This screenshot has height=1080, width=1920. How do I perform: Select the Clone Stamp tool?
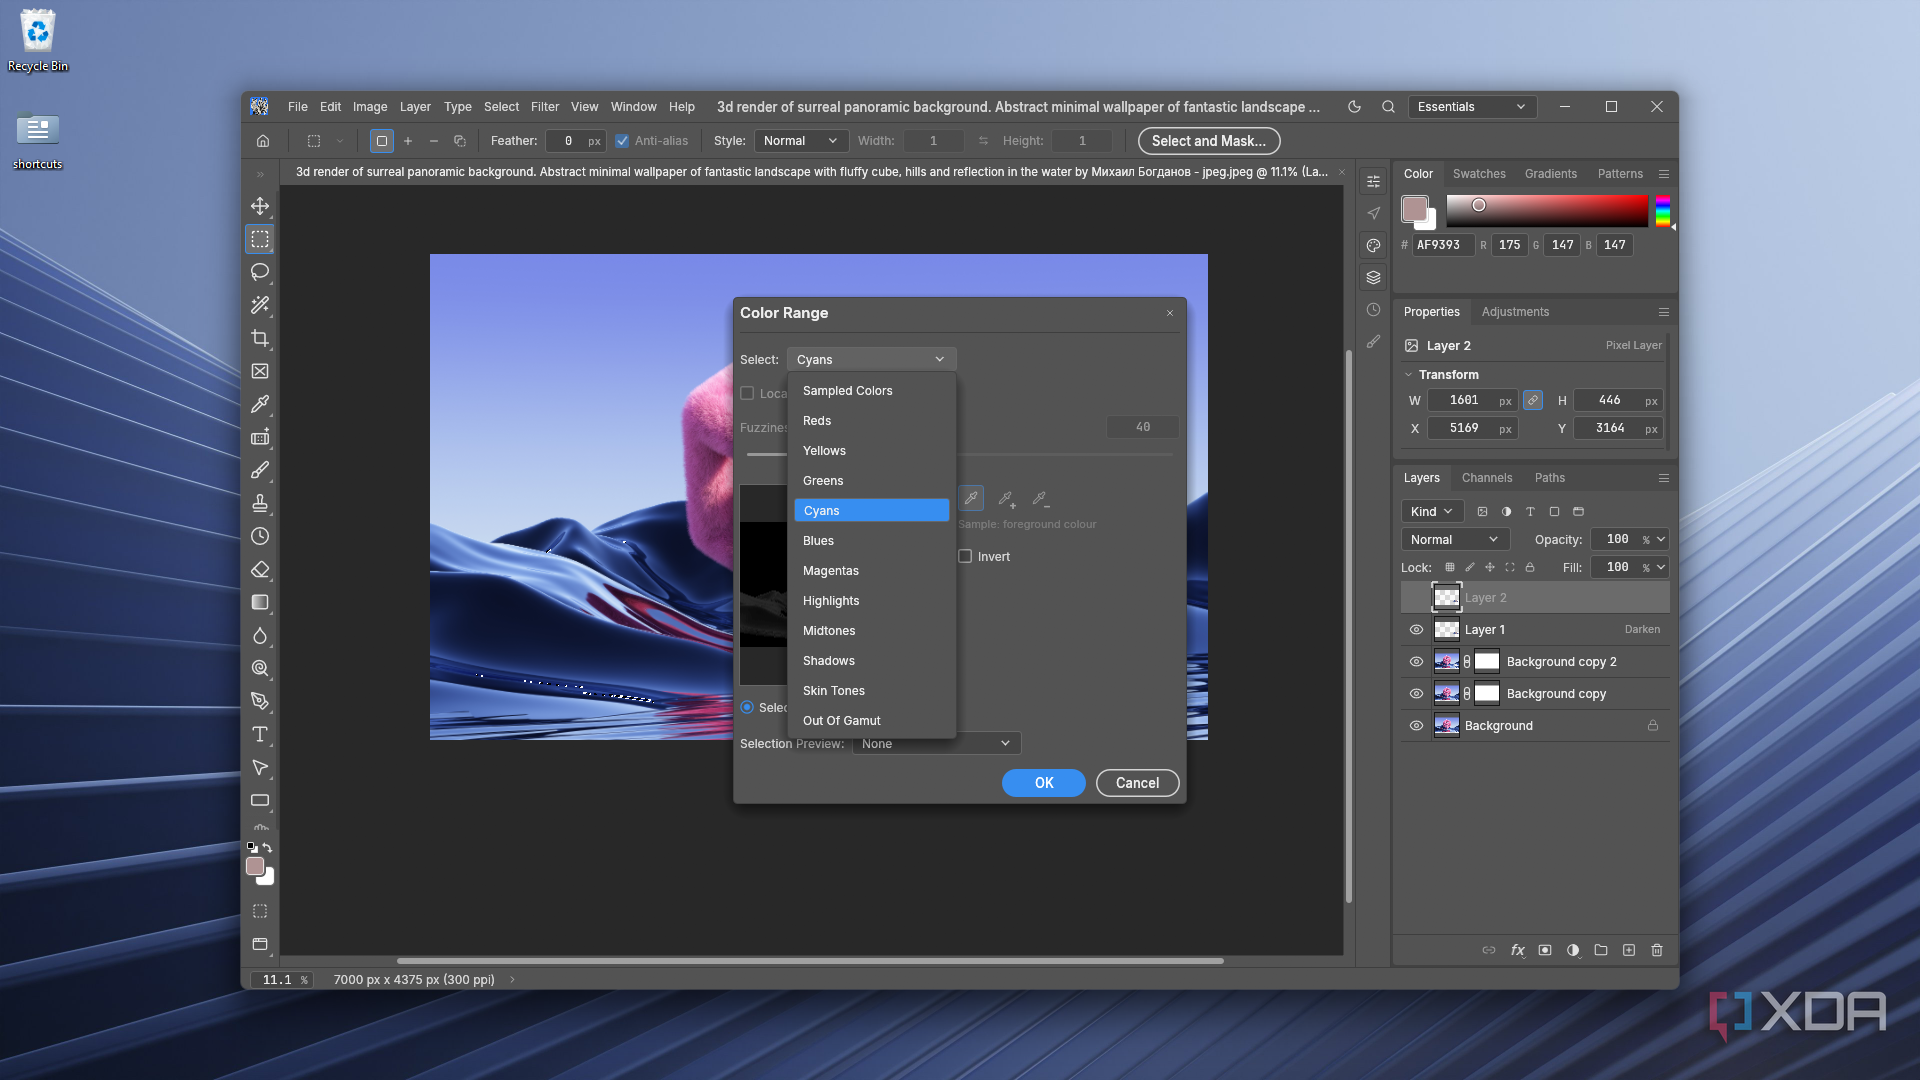260,503
